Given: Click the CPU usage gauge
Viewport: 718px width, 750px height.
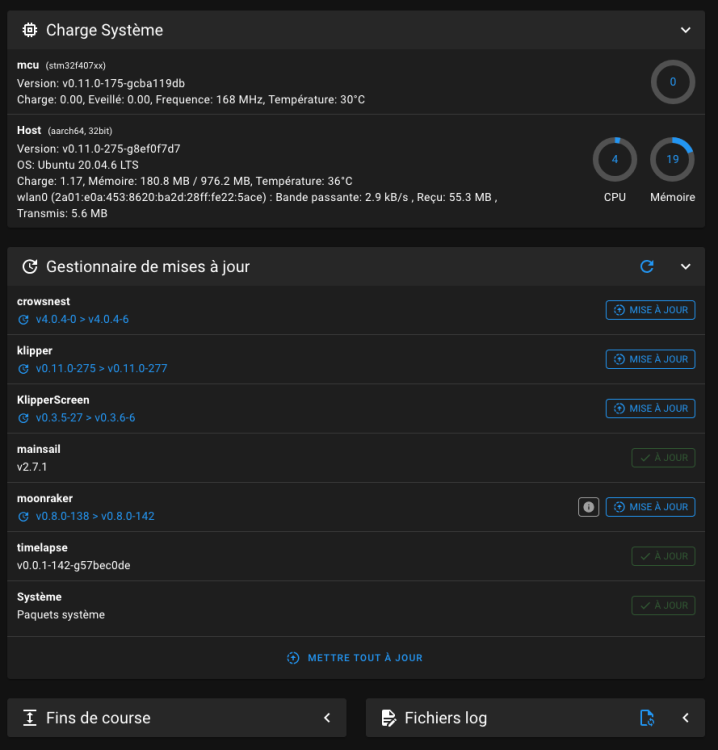Looking at the screenshot, I should click(x=615, y=160).
